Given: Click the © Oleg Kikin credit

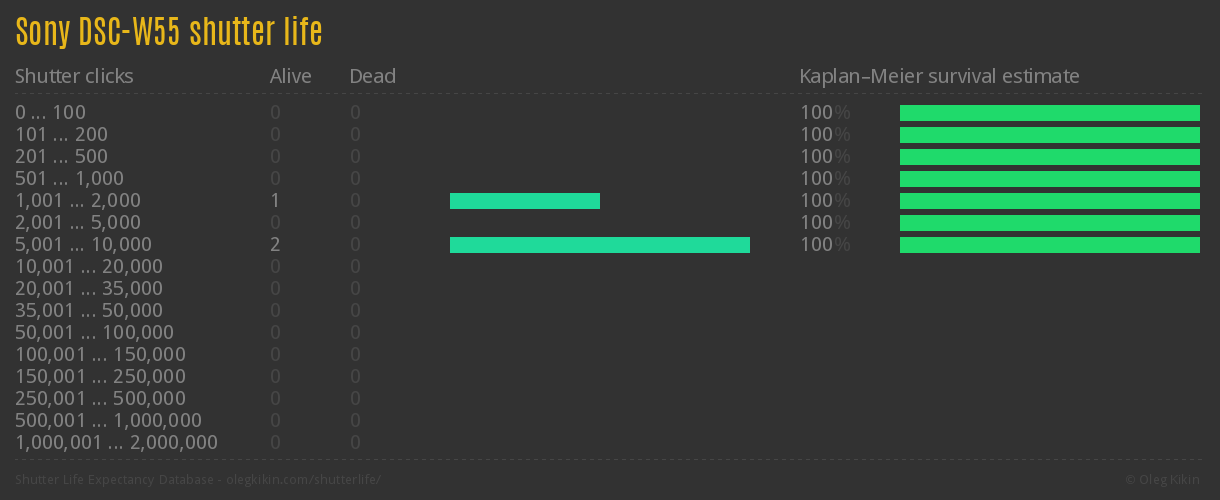Looking at the screenshot, I should click(x=1162, y=480).
